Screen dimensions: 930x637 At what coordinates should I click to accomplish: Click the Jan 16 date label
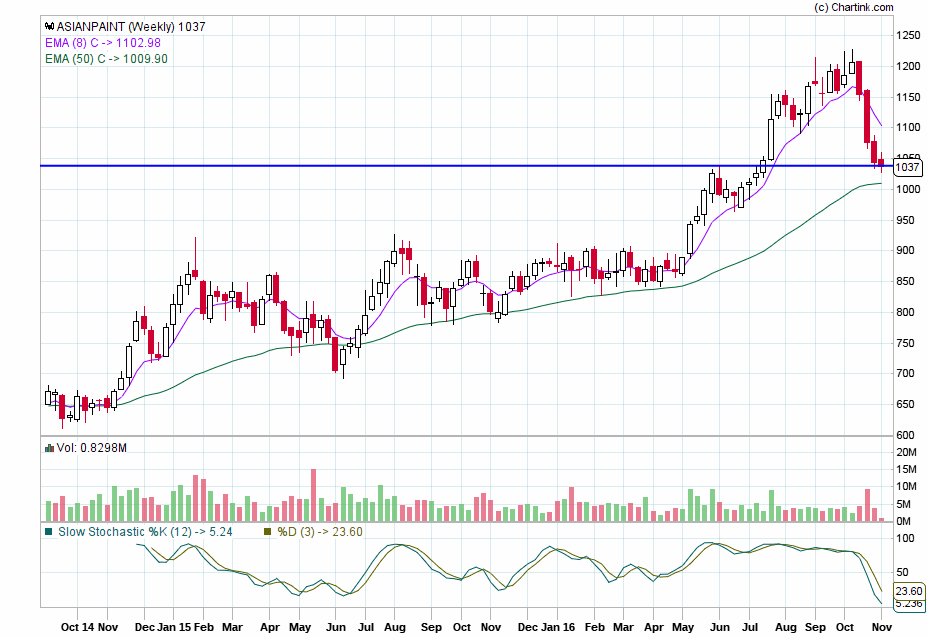[558, 628]
